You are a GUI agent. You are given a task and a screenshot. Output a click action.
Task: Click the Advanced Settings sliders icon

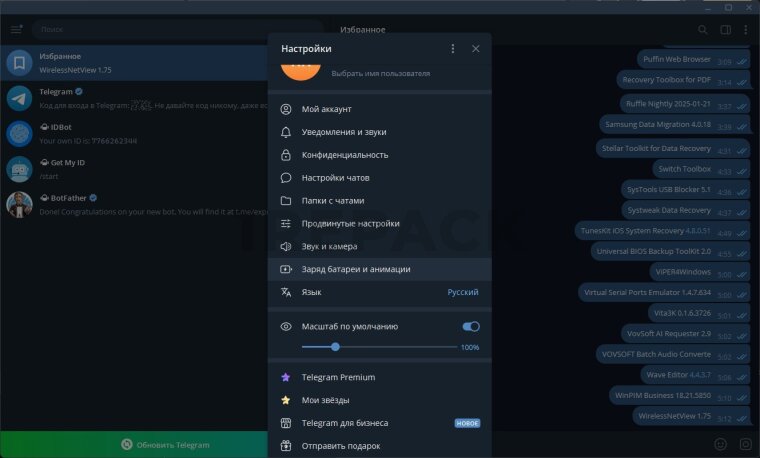tap(286, 224)
